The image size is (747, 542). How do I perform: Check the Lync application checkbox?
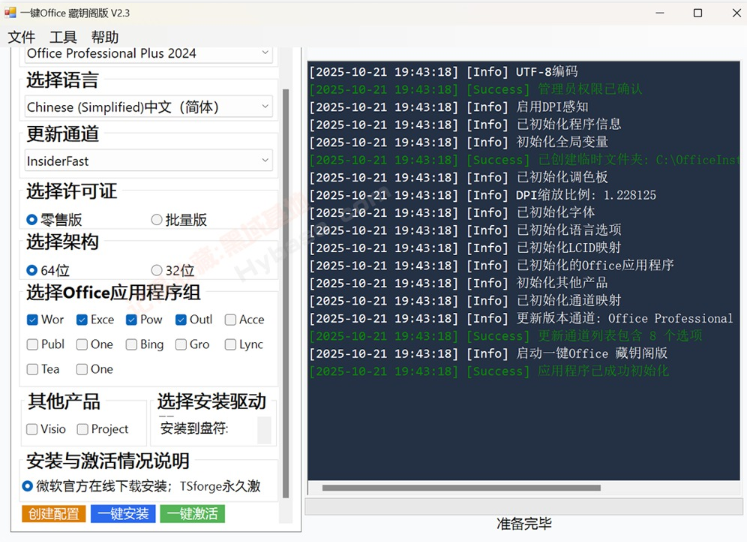(230, 344)
